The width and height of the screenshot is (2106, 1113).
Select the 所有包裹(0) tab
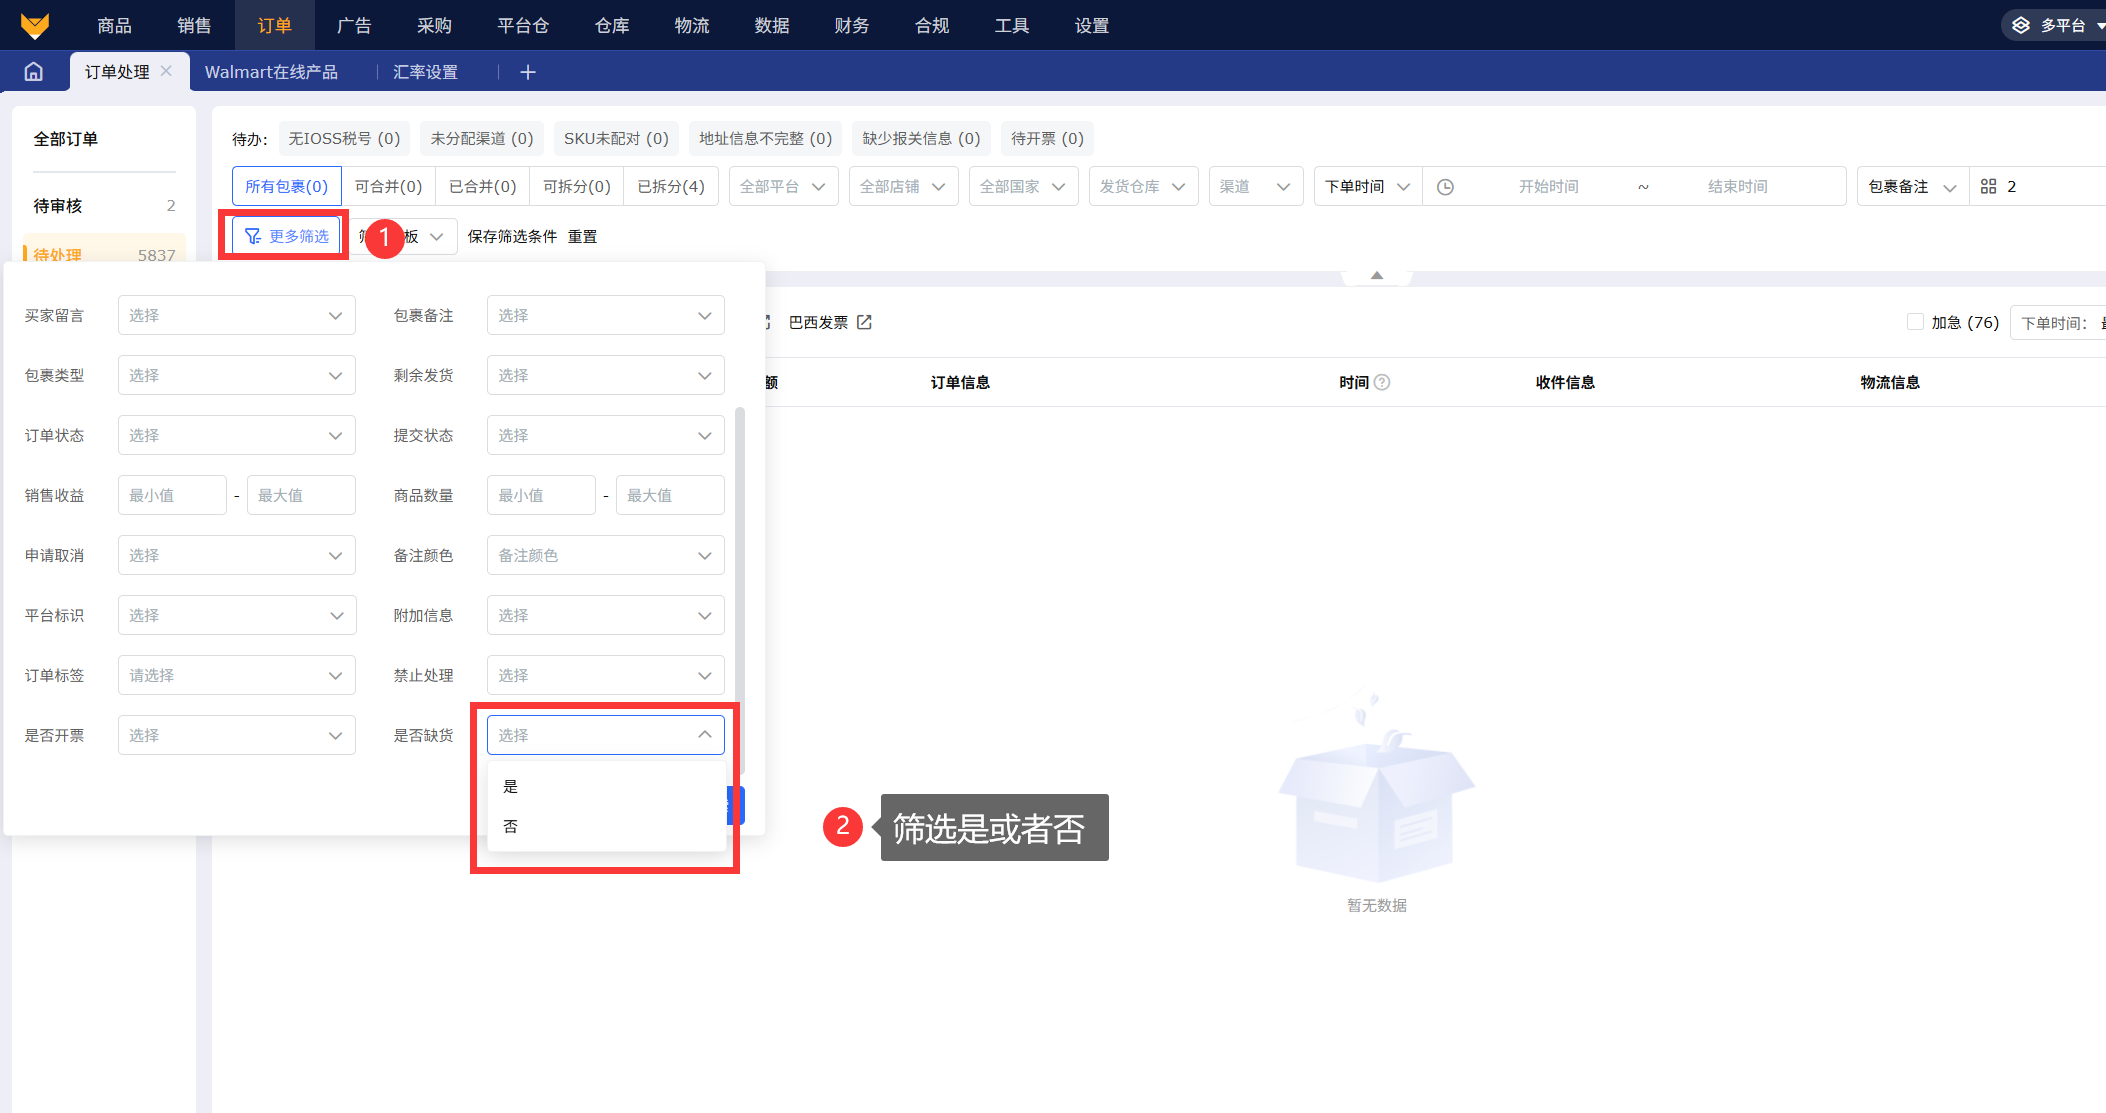click(x=287, y=187)
